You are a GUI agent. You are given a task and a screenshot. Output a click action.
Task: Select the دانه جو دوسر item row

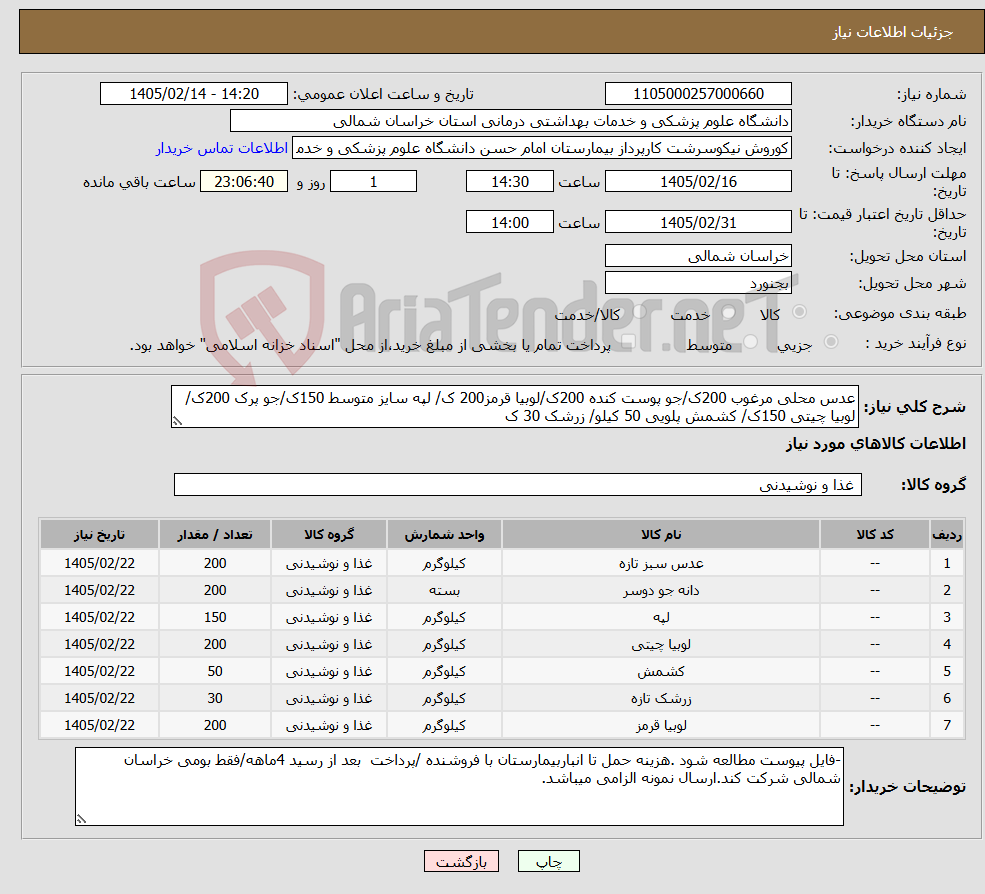point(502,590)
